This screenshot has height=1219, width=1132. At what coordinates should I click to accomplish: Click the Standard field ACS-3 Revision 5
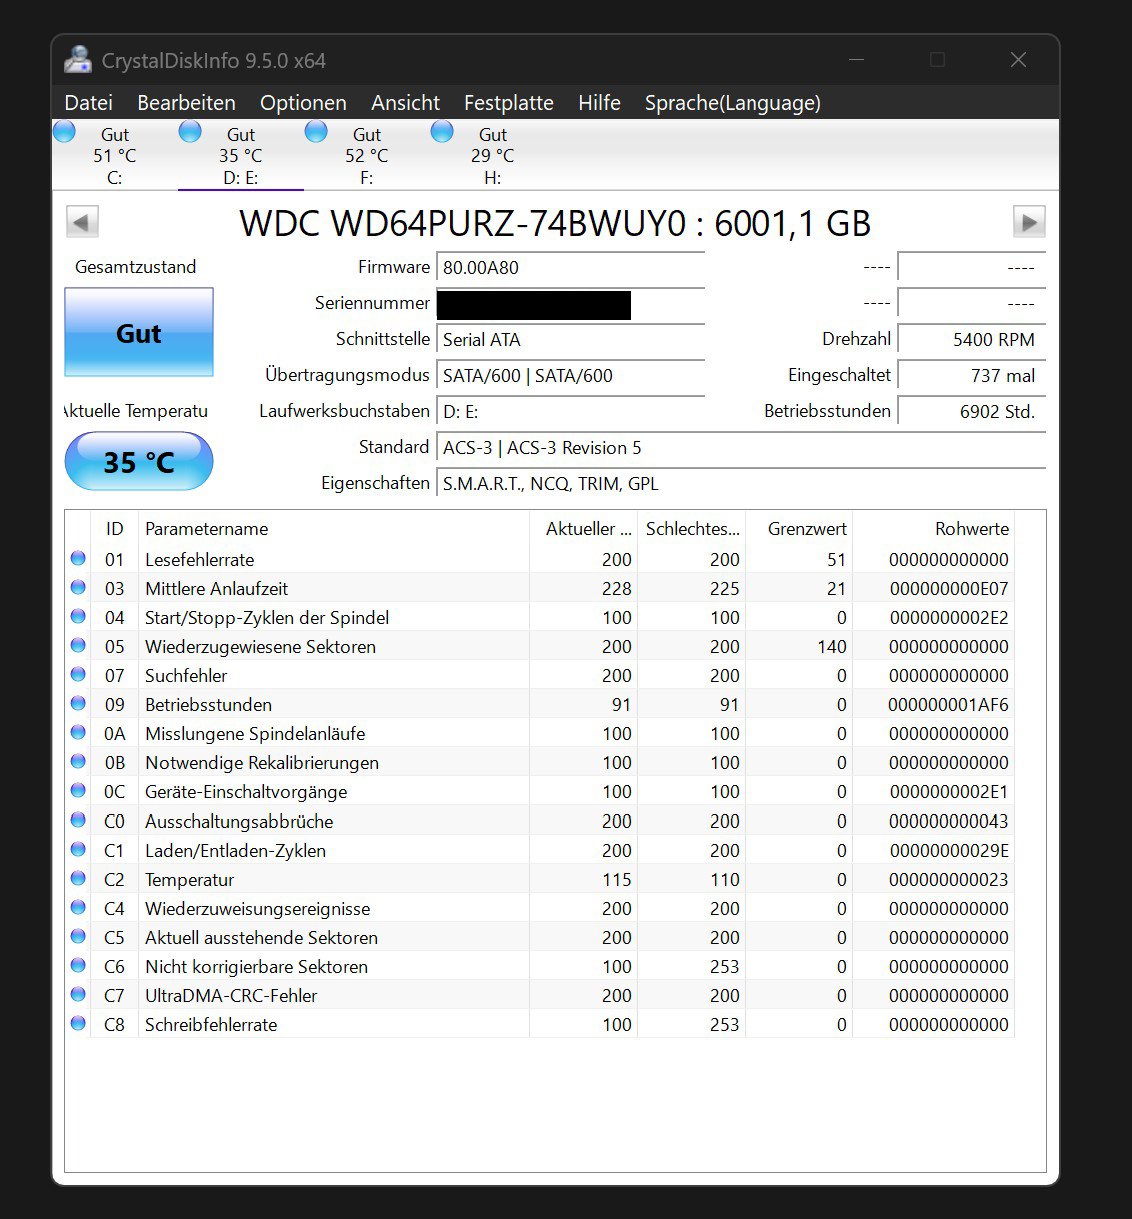tap(741, 448)
